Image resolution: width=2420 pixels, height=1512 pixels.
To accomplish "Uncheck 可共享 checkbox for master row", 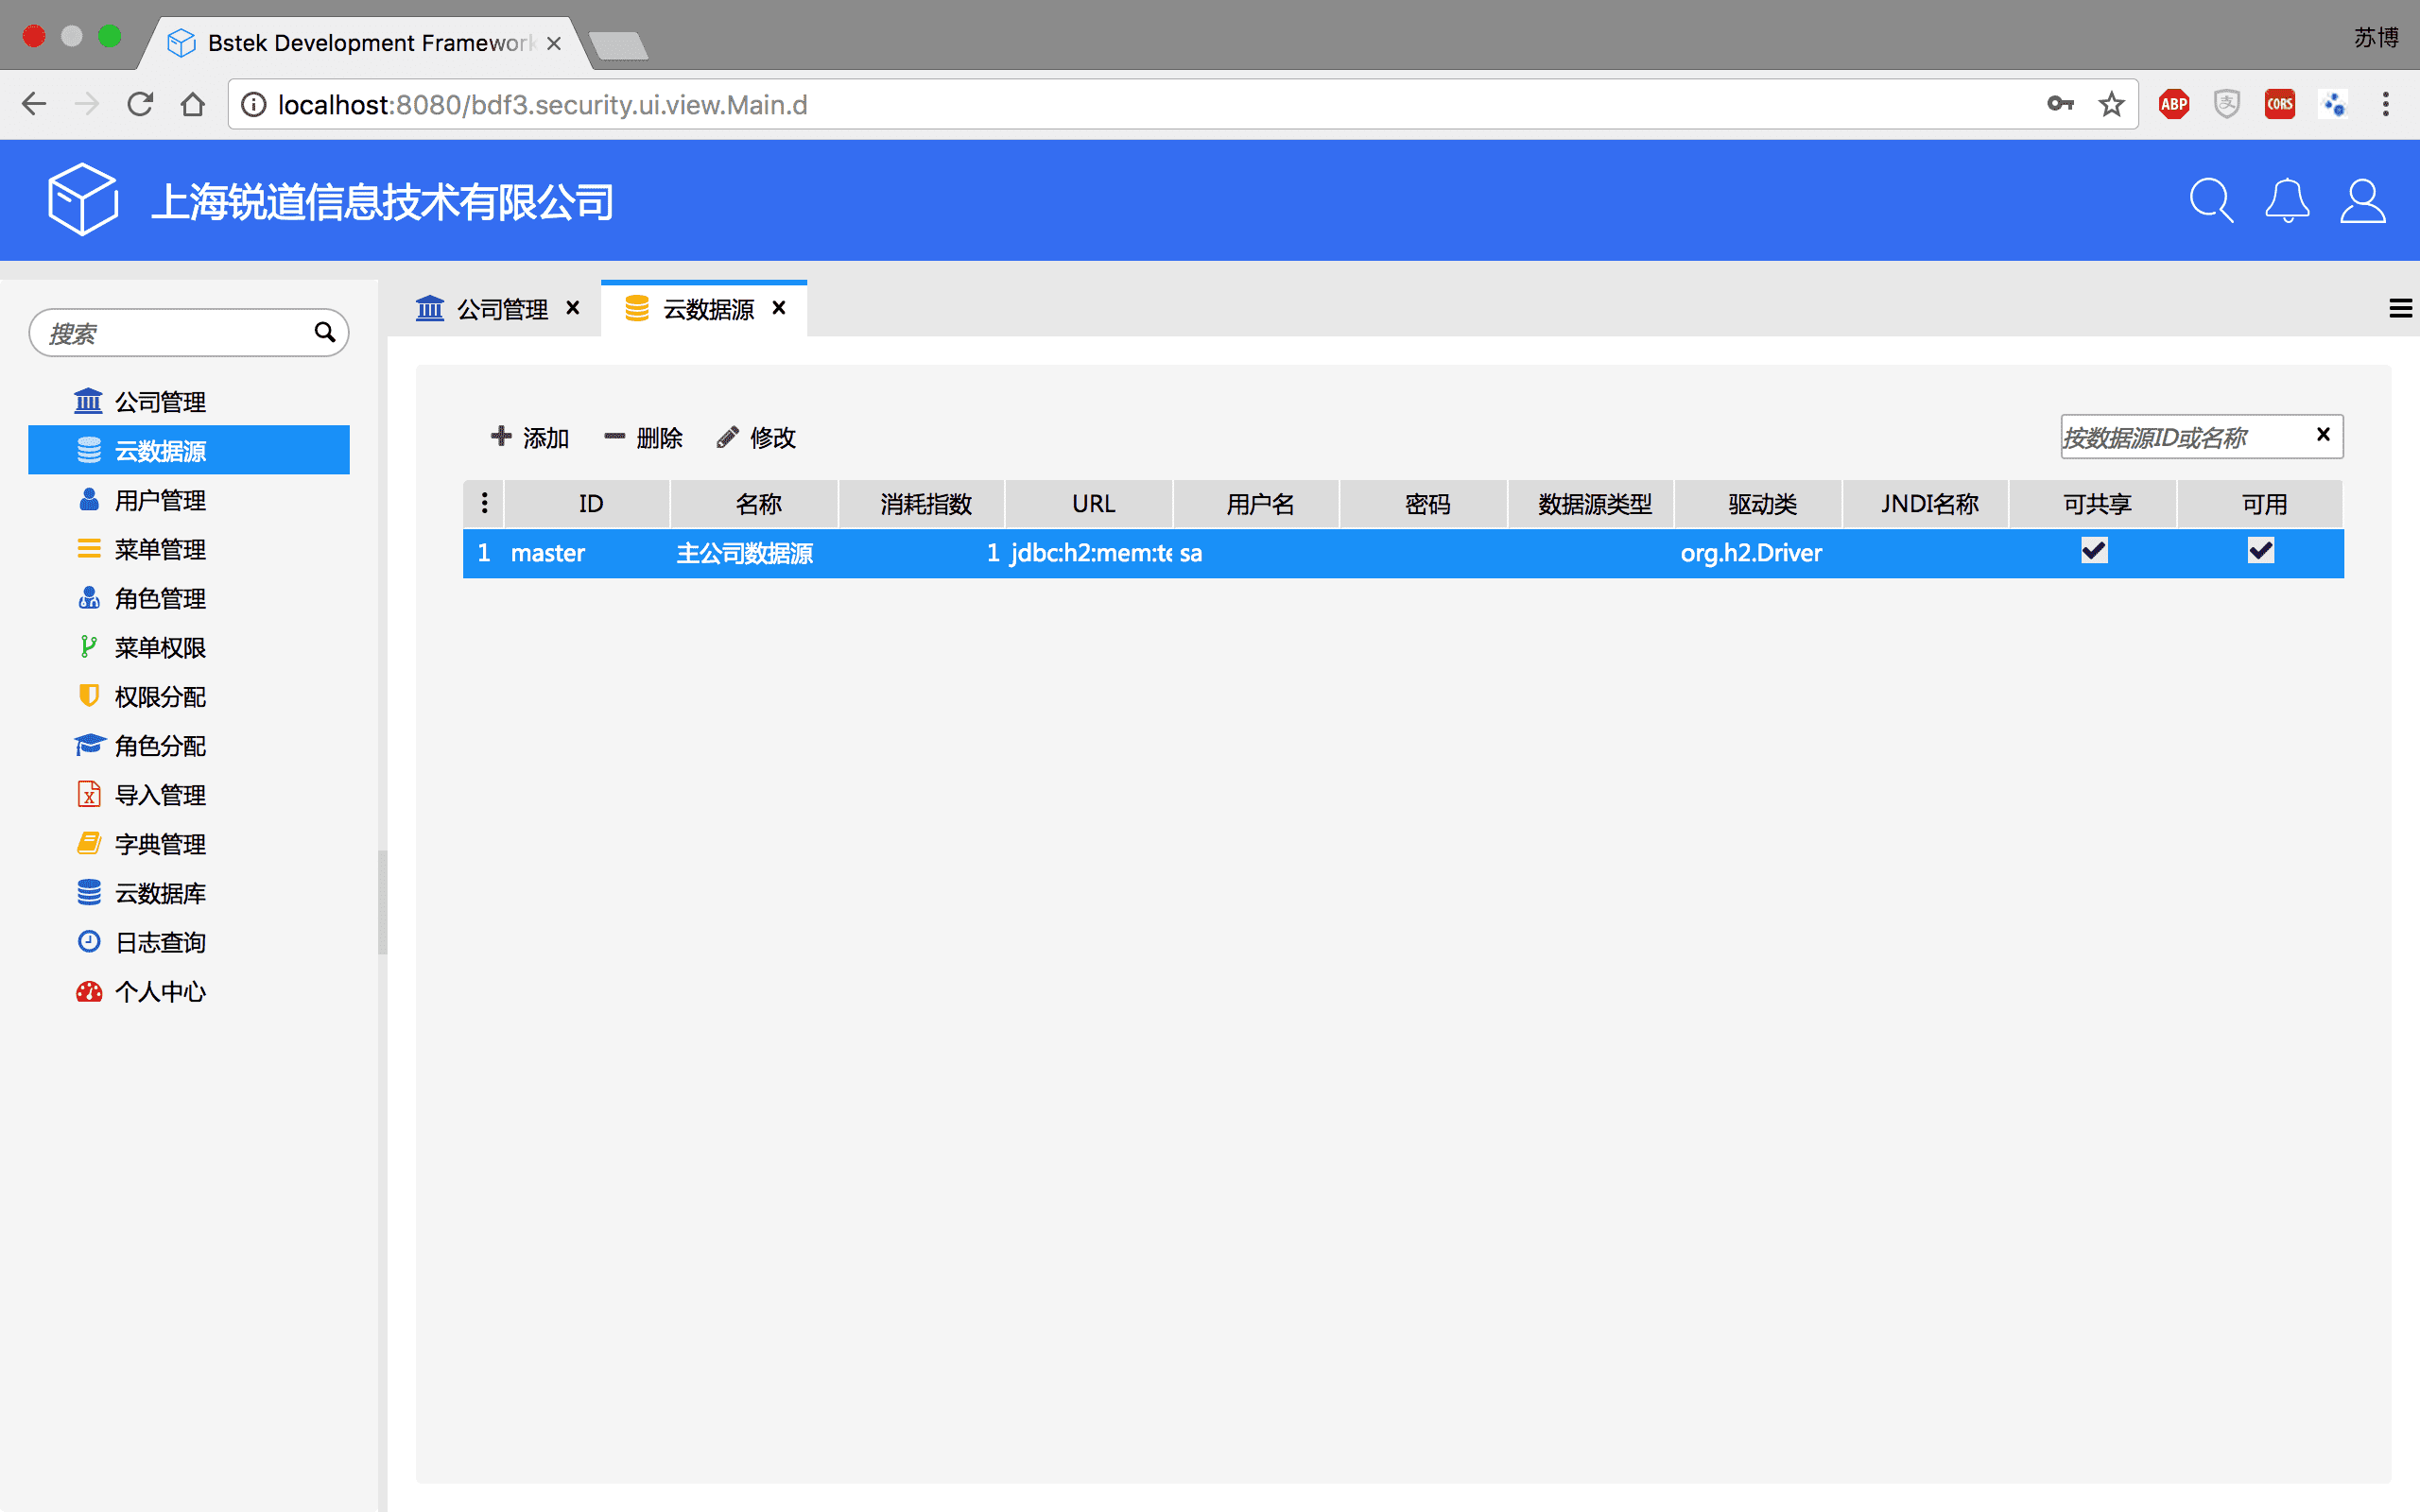I will 2094,551.
